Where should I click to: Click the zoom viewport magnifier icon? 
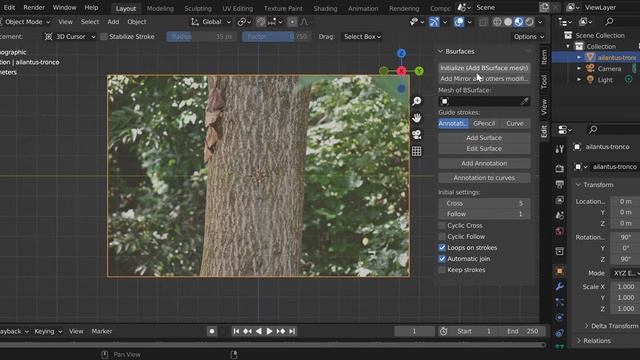(417, 101)
